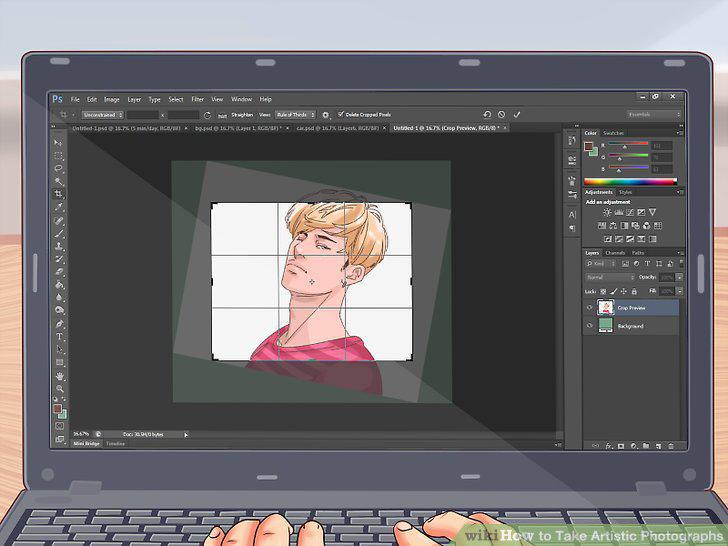Select the Crop tool in the toolbox
This screenshot has width=728, height=546.
click(x=58, y=194)
